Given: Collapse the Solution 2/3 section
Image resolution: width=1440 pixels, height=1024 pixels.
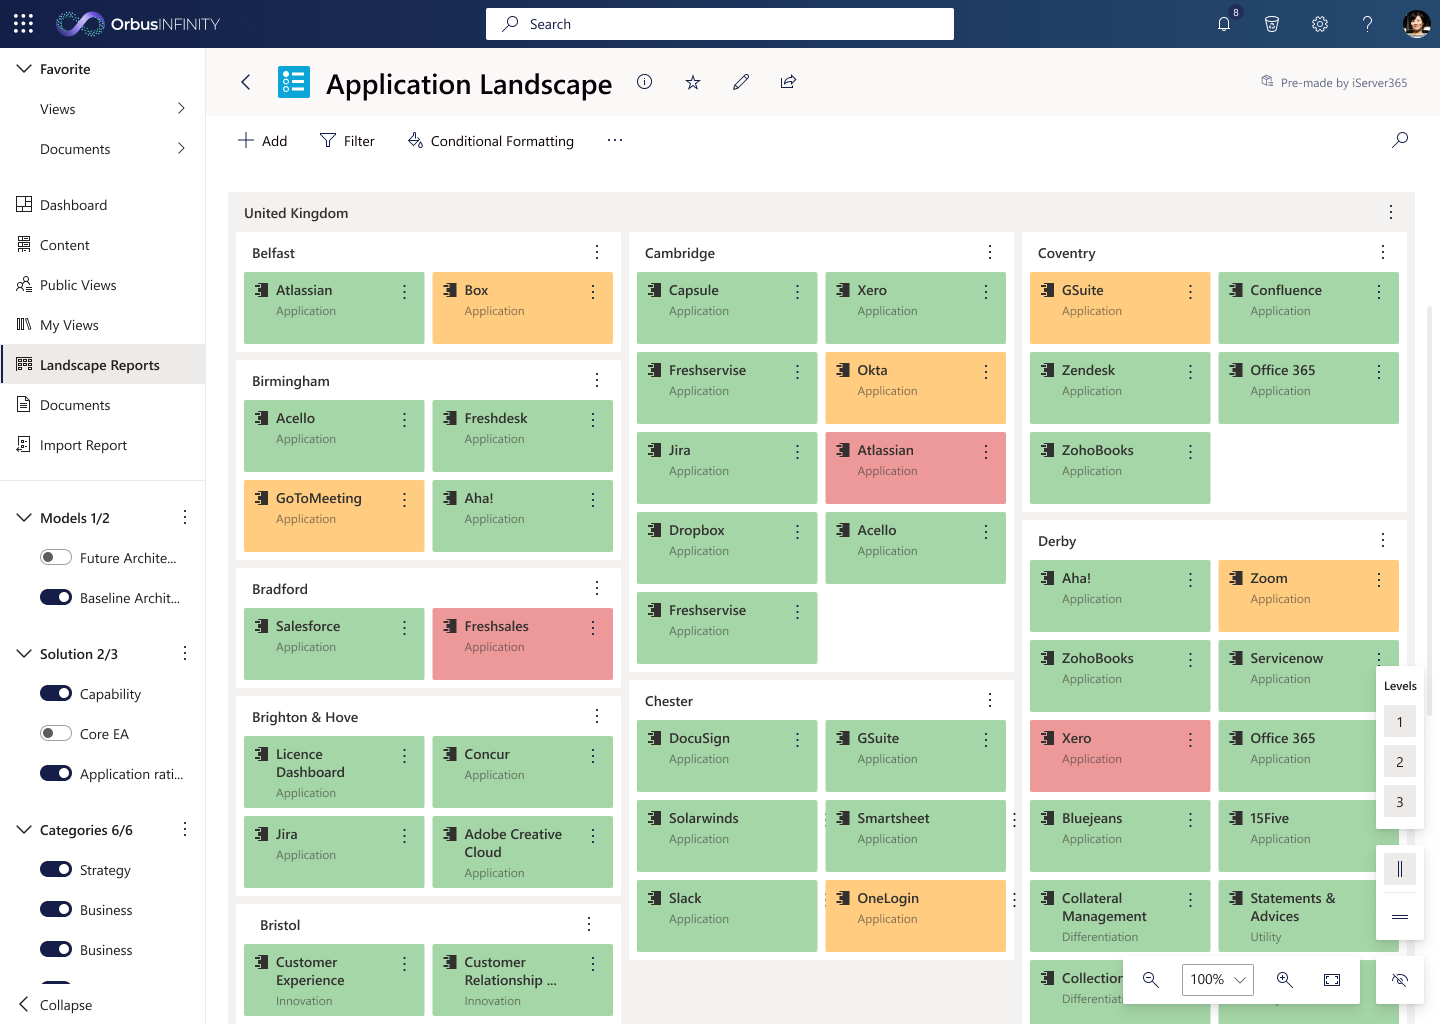Looking at the screenshot, I should coord(24,654).
